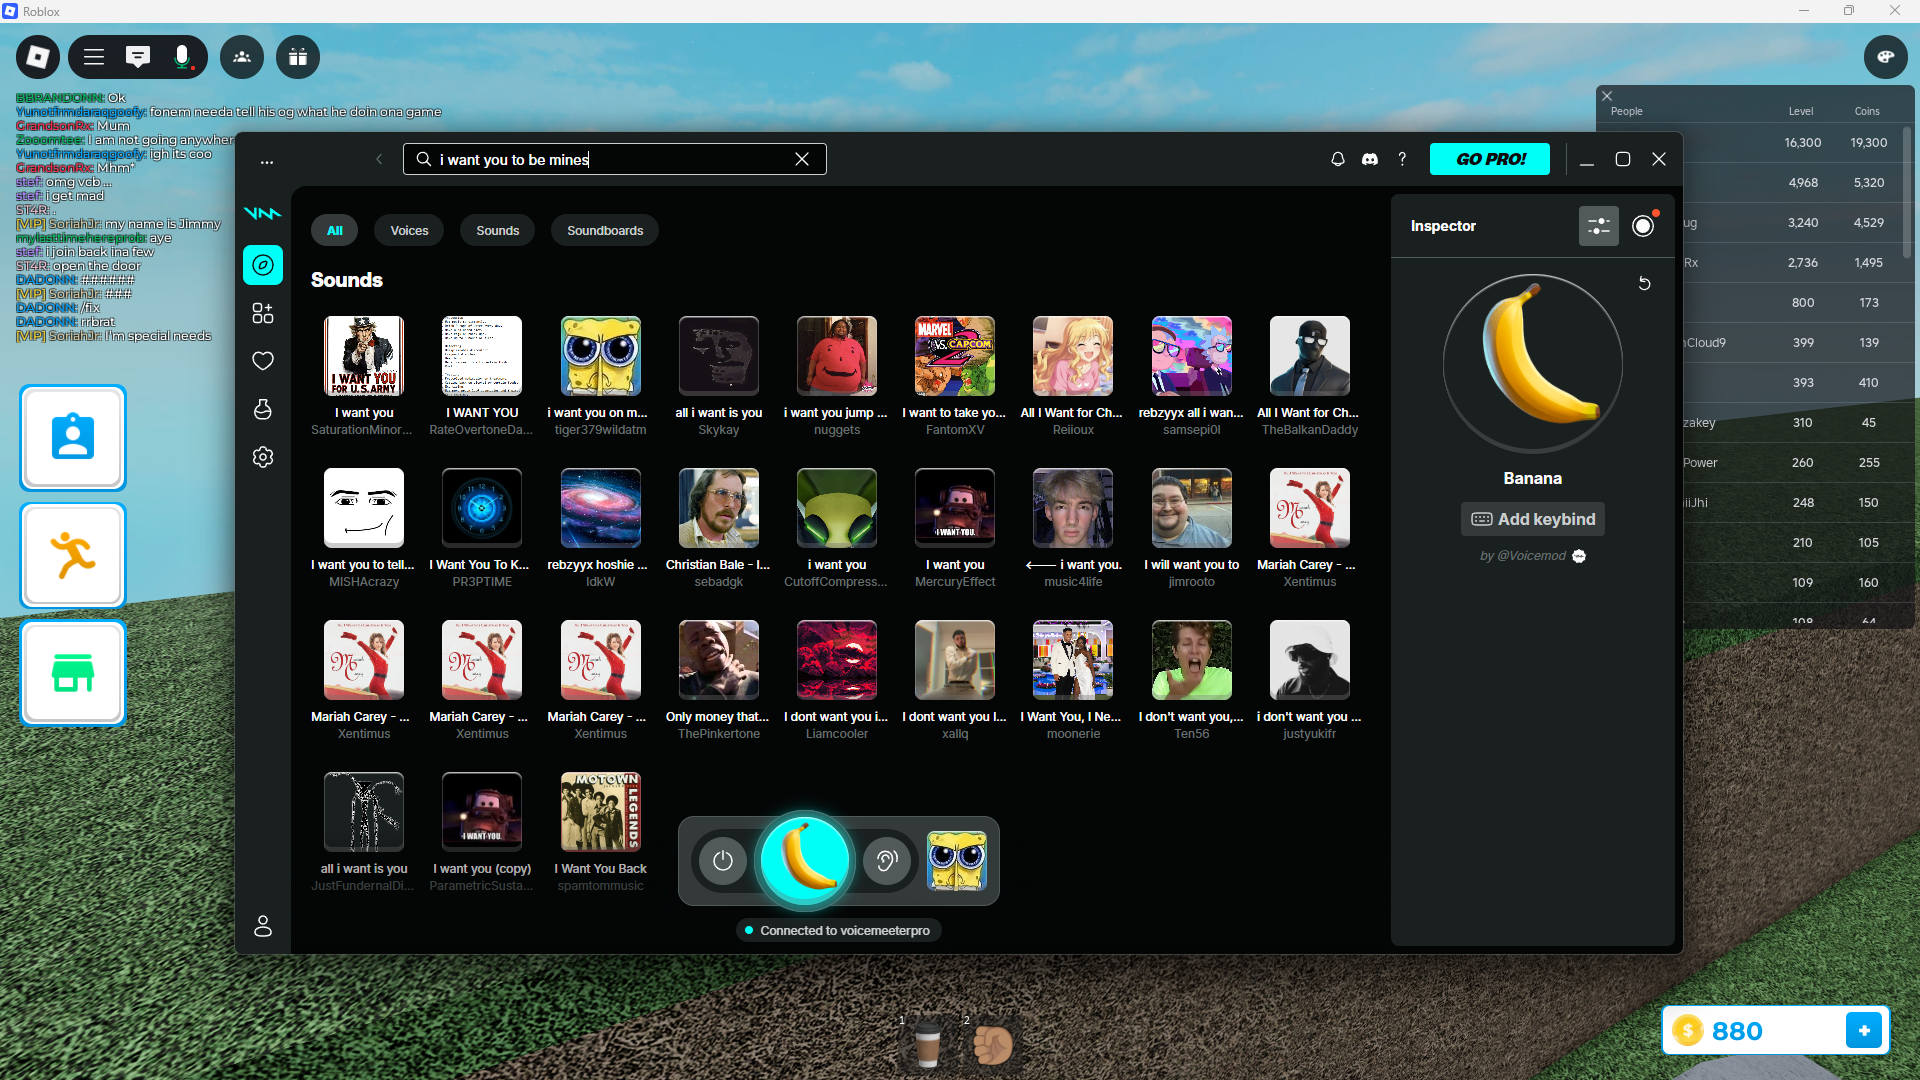Screen dimensions: 1920x1080
Task: Click the GO PRO! button
Action: 1489,159
